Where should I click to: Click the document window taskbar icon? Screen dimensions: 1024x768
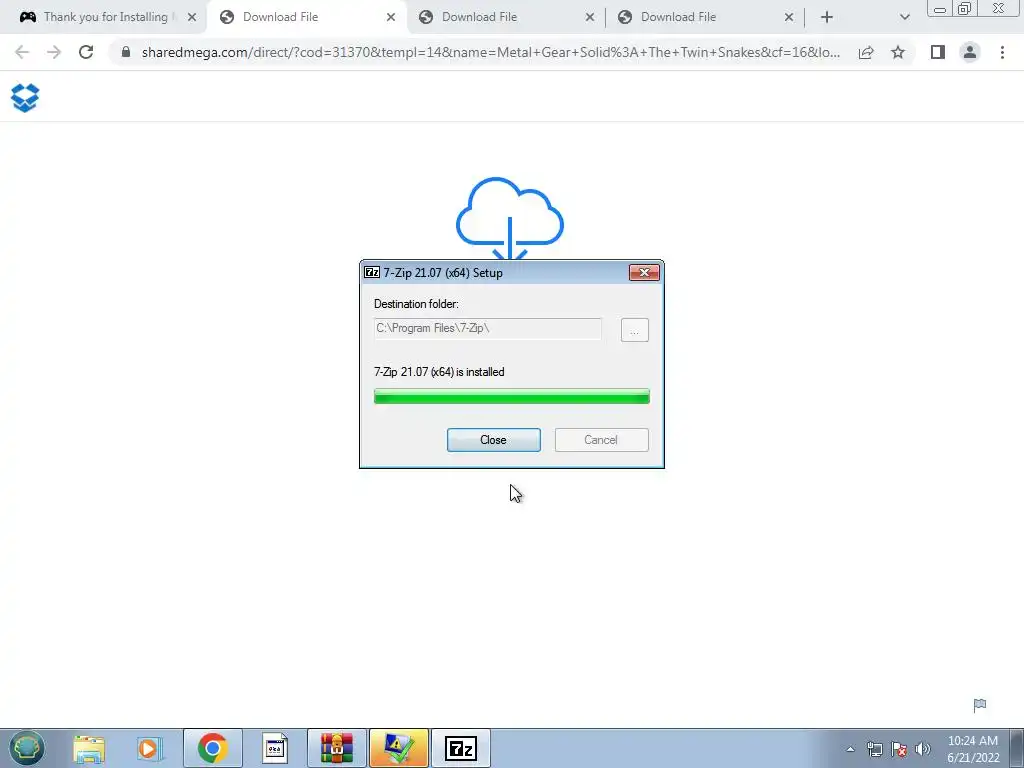point(275,748)
